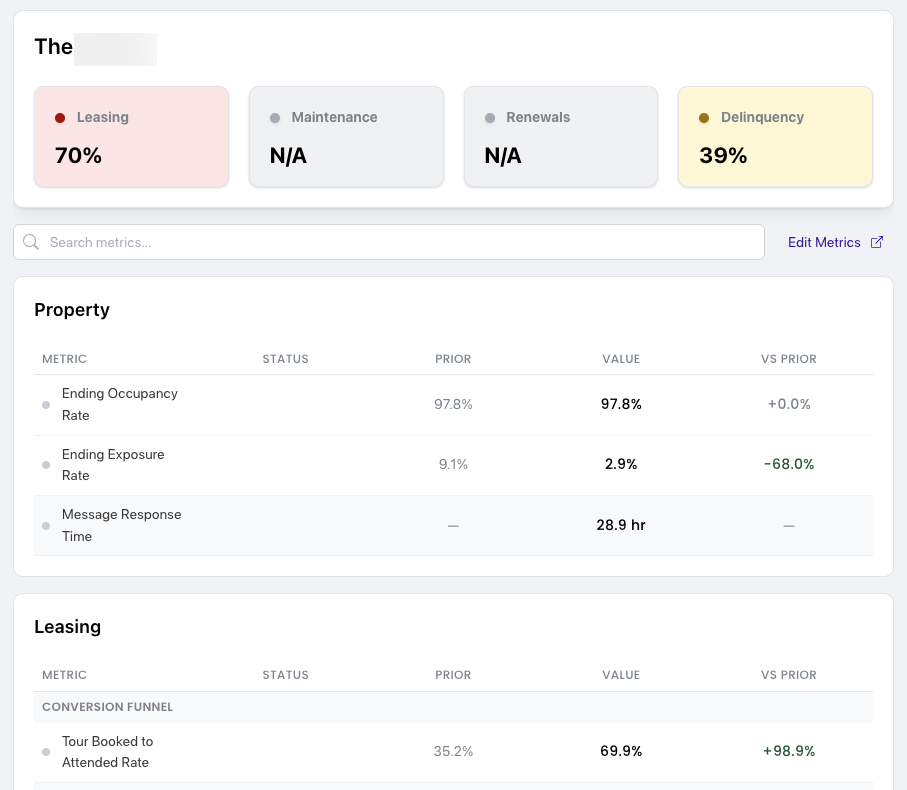Click the 9.1% prior exposure value
907x790 pixels.
click(x=454, y=464)
